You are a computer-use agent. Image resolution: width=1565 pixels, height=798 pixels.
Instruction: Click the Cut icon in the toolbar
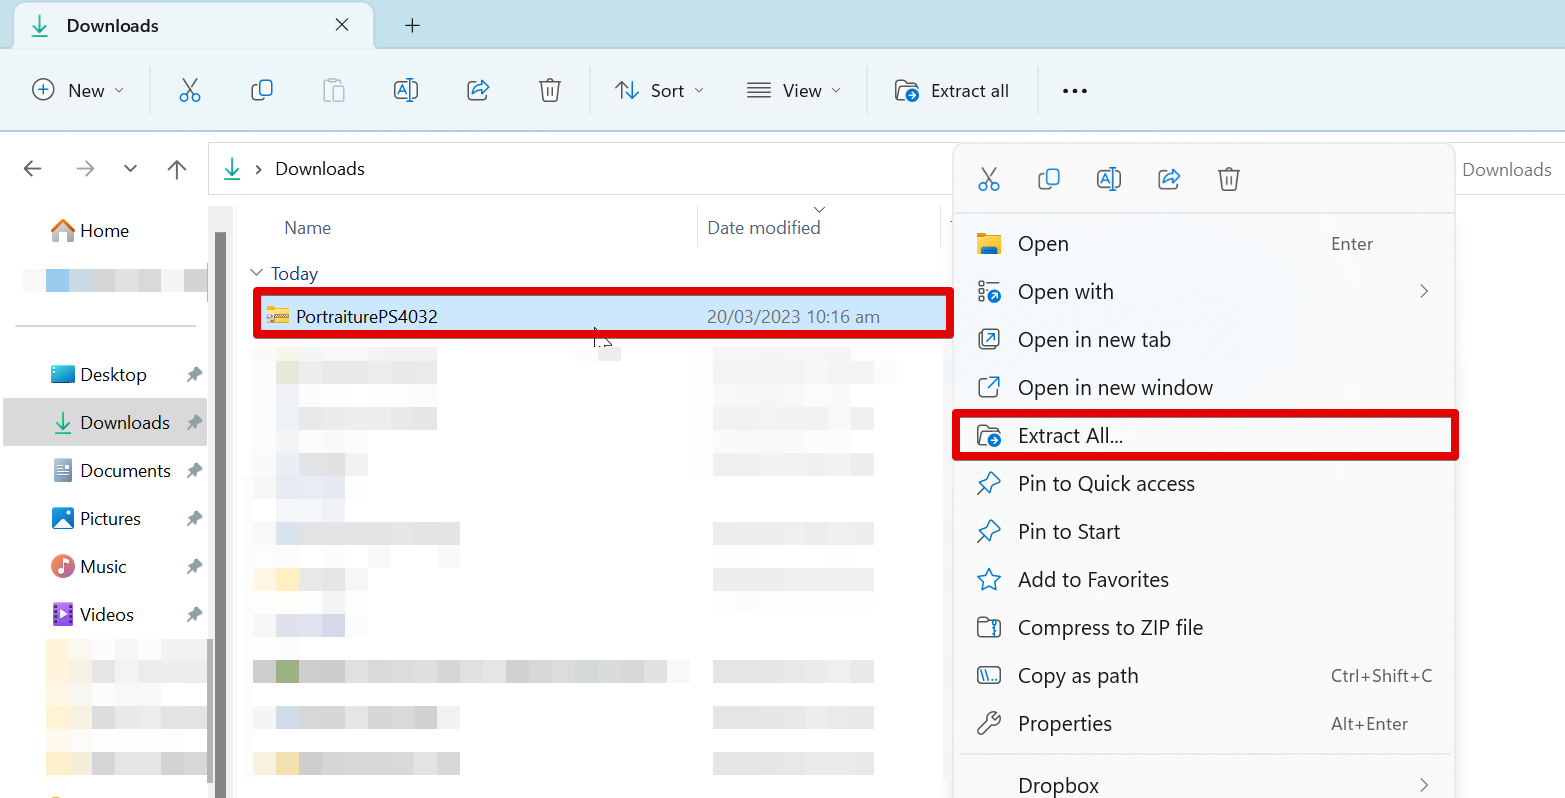[190, 91]
